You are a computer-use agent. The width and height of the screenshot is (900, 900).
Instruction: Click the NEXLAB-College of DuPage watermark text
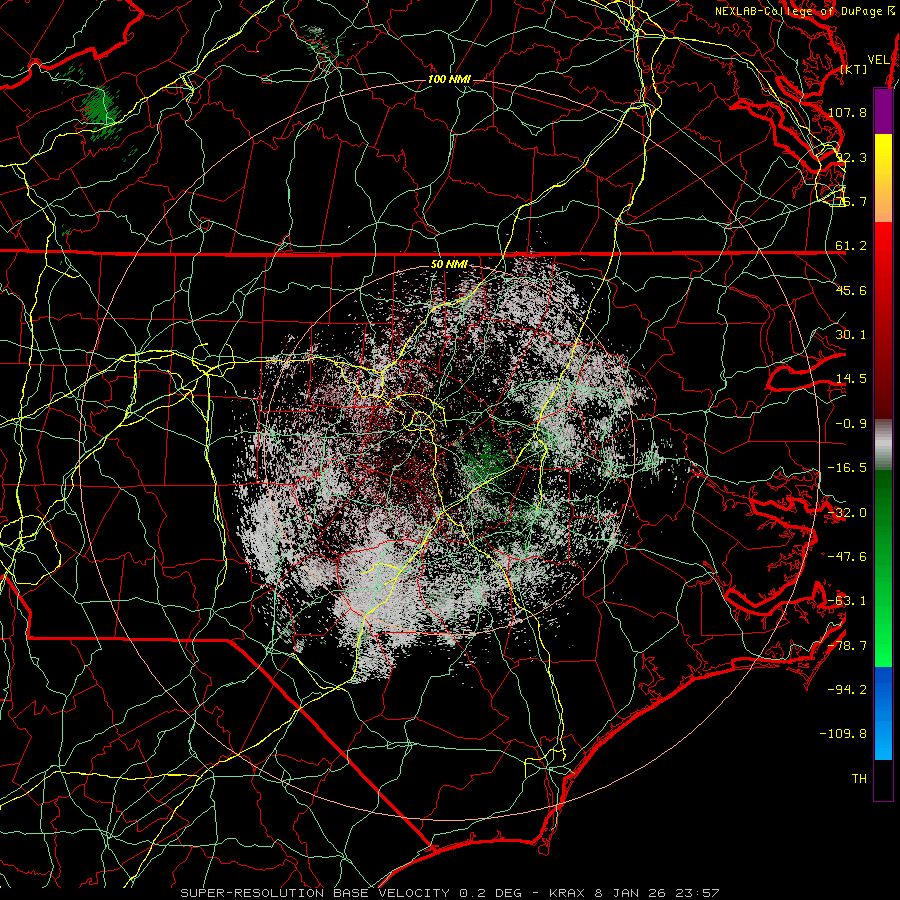pyautogui.click(x=805, y=11)
